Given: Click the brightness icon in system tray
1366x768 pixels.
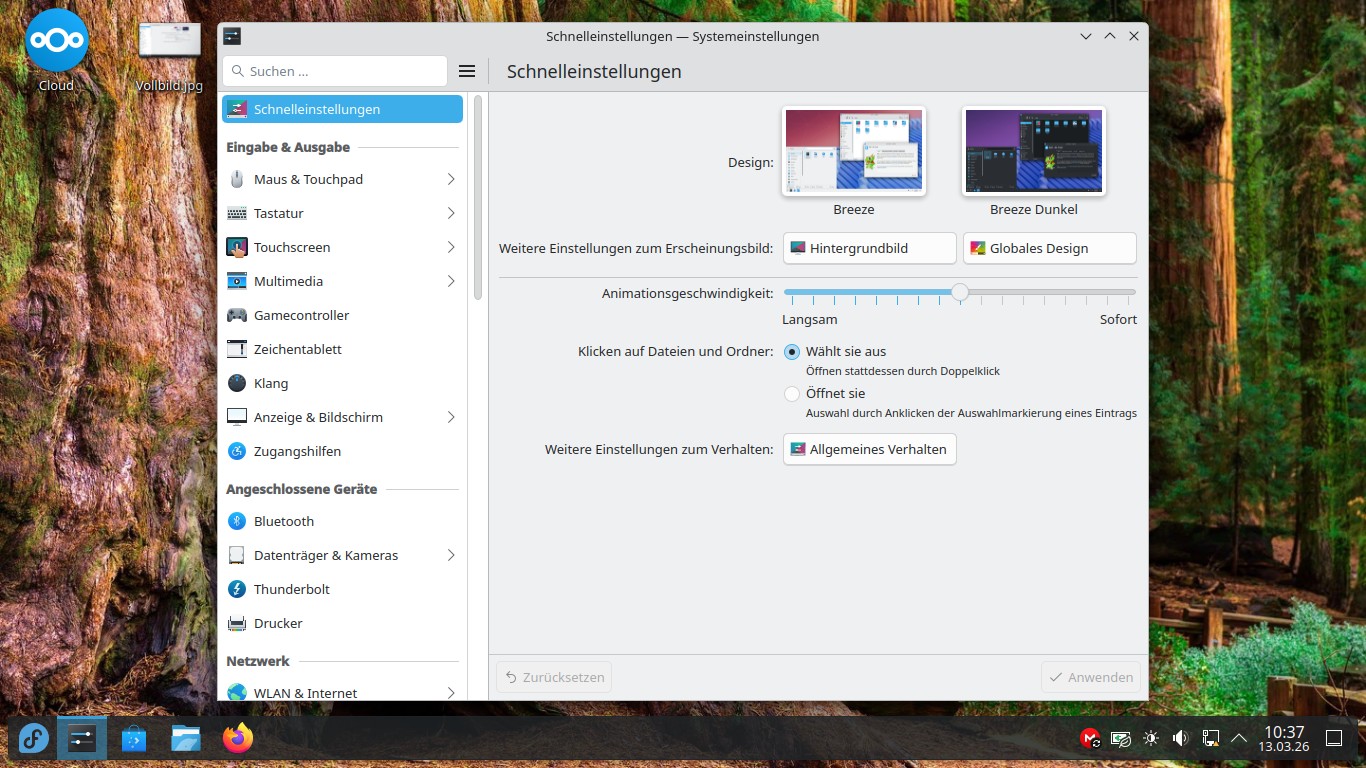Looking at the screenshot, I should click(x=1151, y=739).
